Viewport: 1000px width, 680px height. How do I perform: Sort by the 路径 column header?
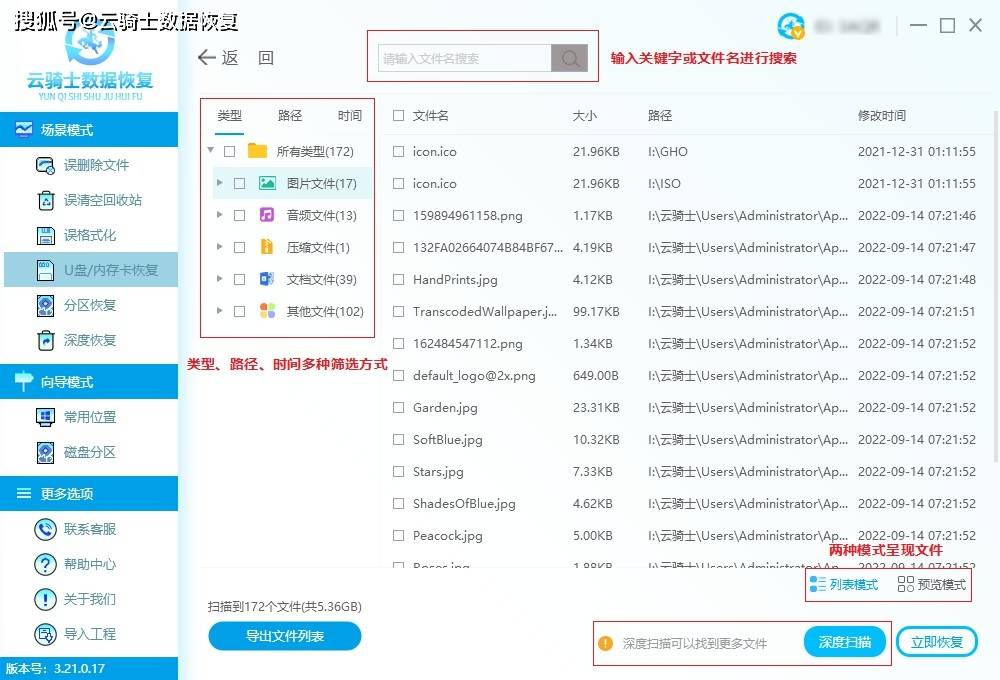[x=660, y=115]
